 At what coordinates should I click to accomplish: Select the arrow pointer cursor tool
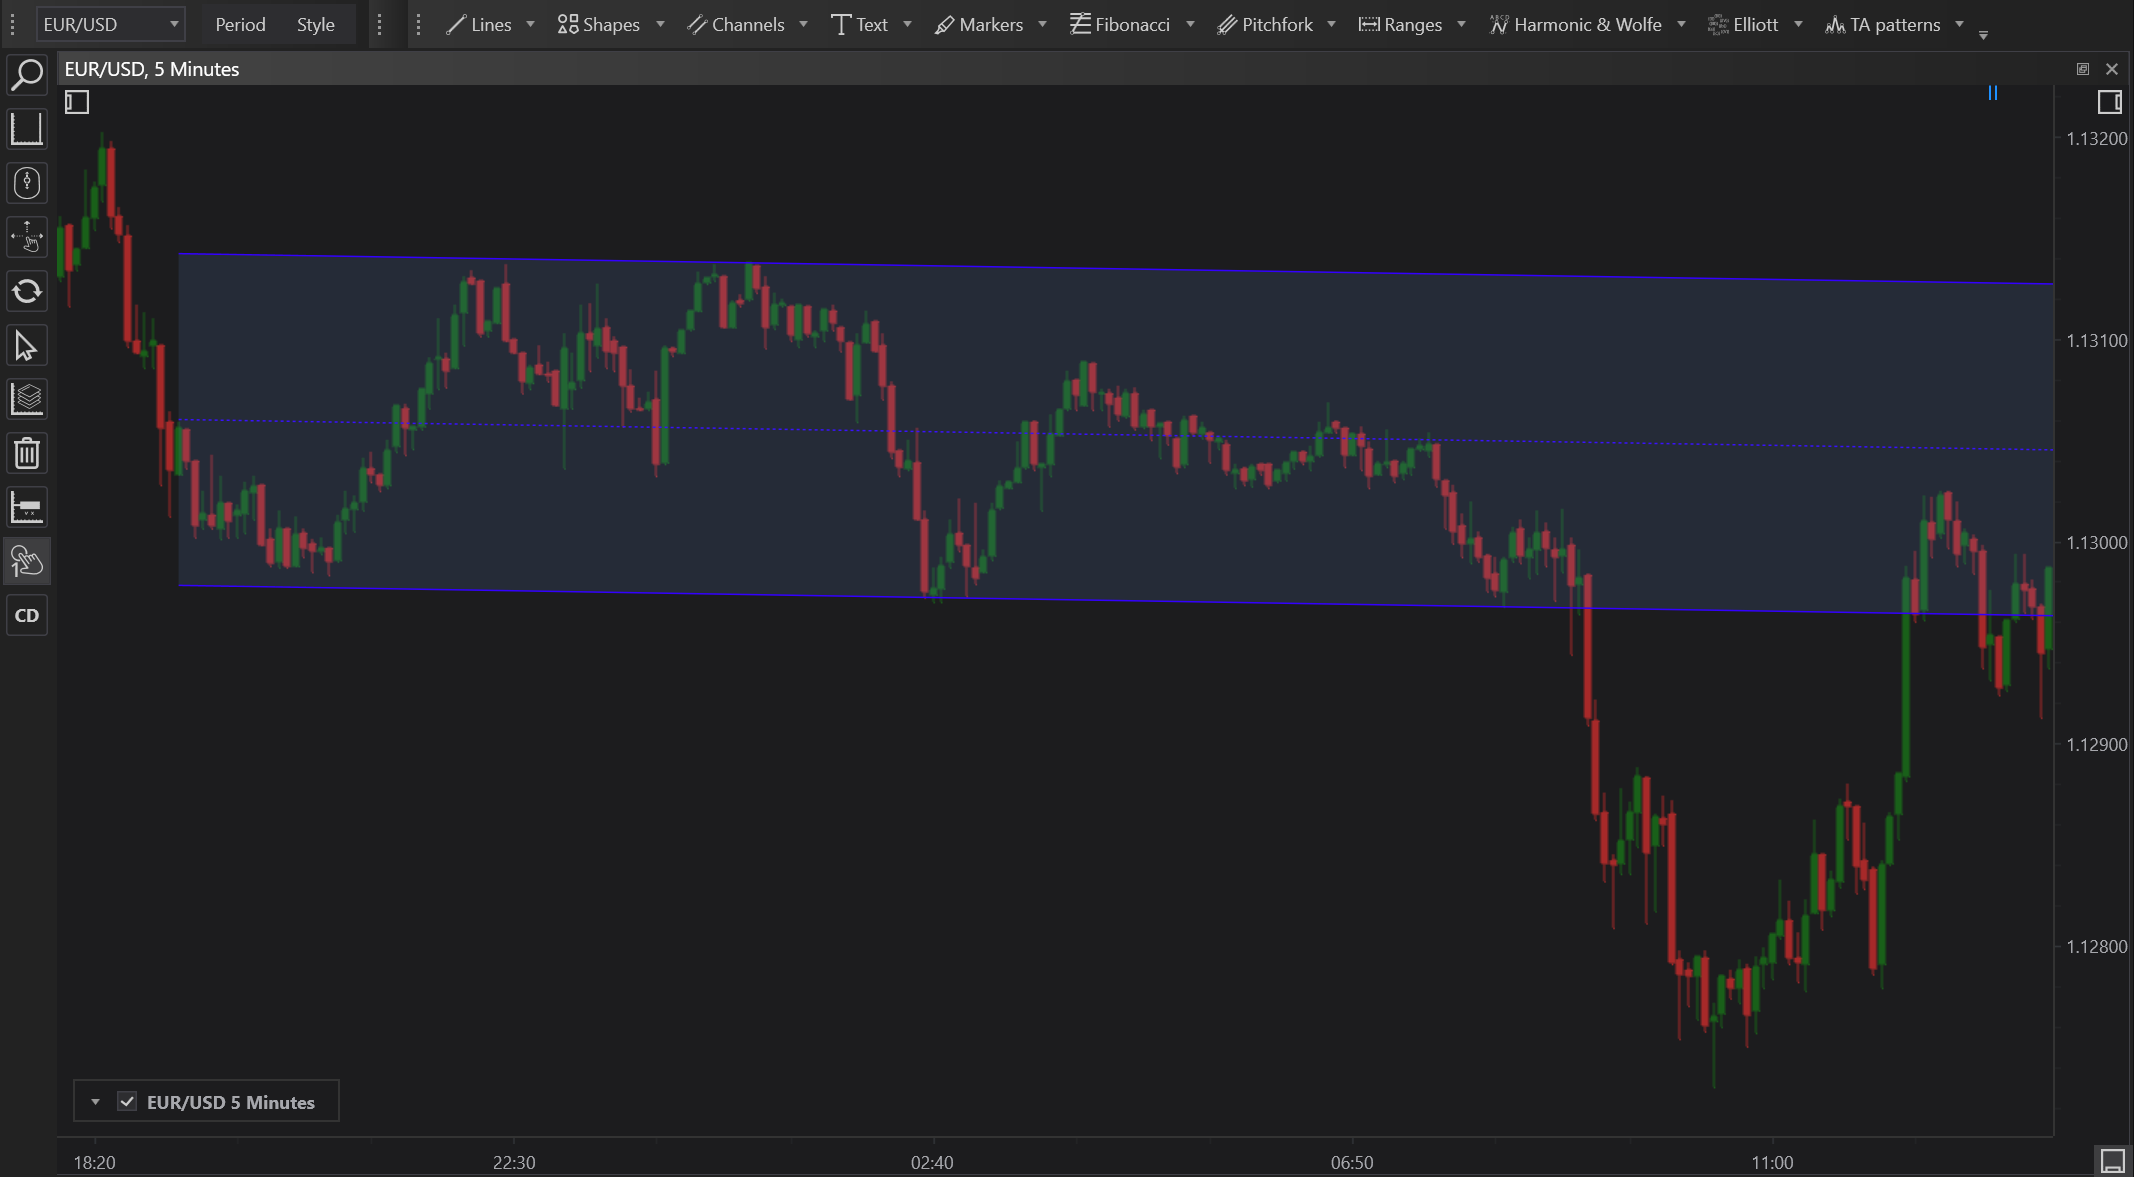point(27,346)
